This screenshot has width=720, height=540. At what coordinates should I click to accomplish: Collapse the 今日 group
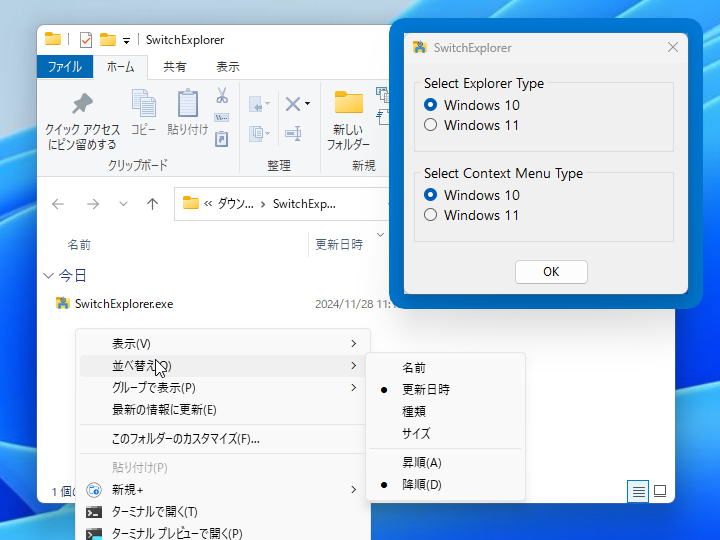[x=48, y=276]
